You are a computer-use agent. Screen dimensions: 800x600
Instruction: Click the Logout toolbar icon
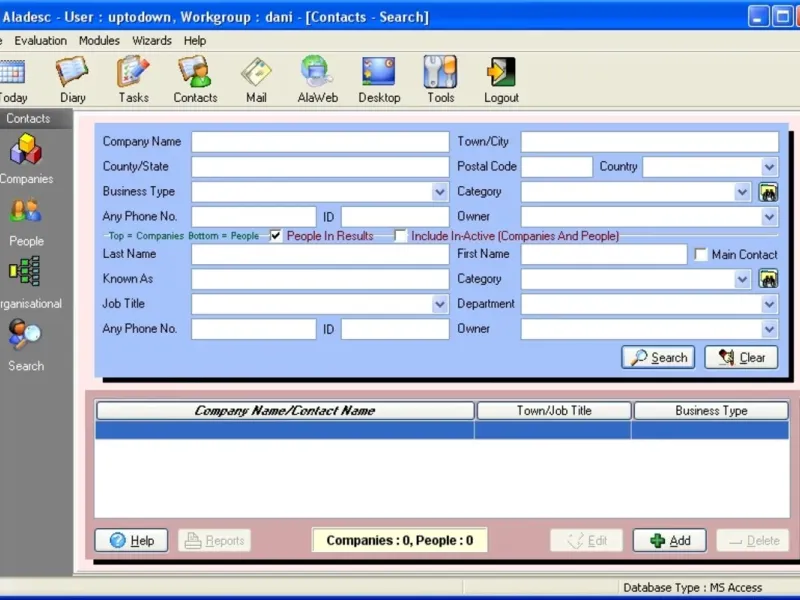click(x=501, y=81)
